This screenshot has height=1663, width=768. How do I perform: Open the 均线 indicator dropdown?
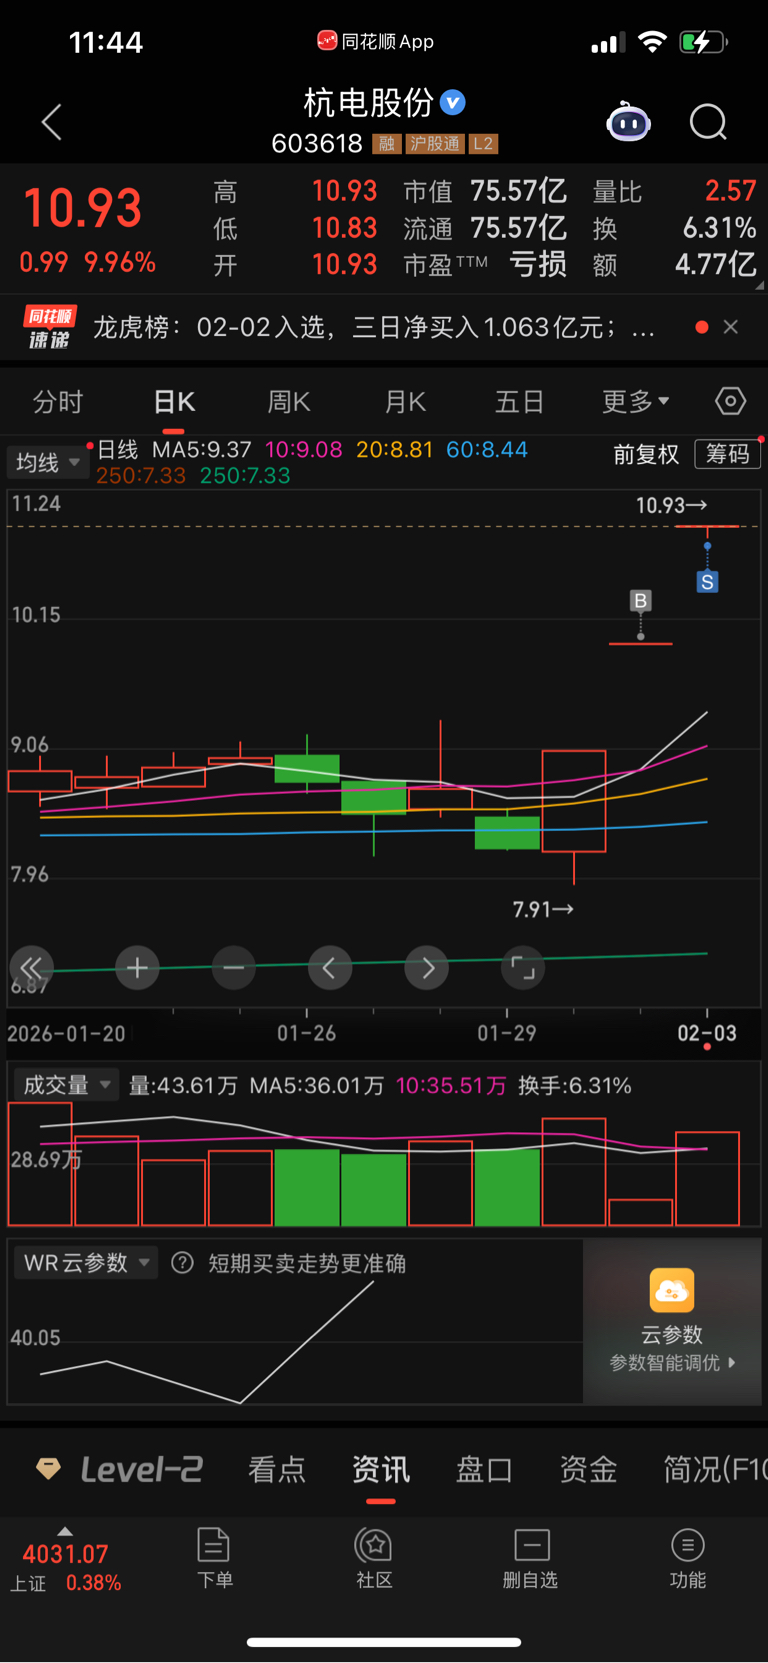(x=47, y=462)
